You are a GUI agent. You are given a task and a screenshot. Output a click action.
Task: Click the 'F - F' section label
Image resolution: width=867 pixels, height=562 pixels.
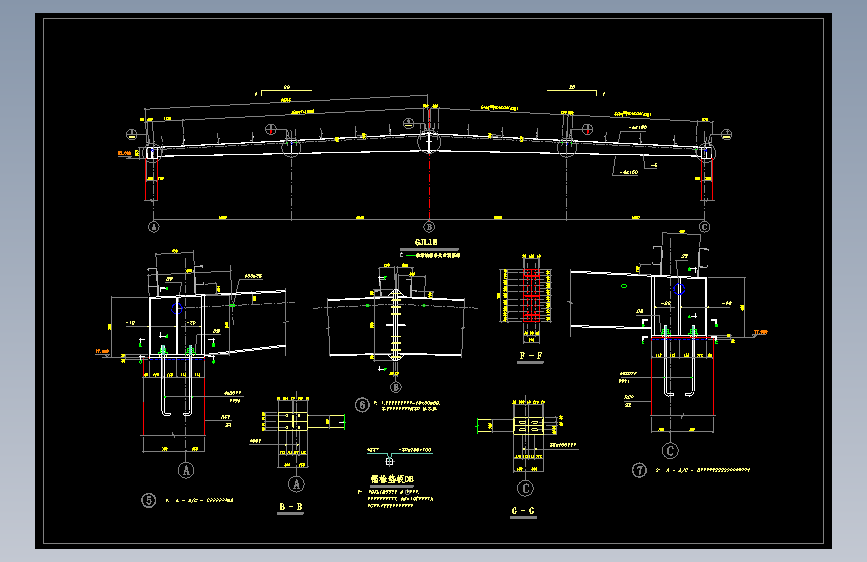point(531,356)
